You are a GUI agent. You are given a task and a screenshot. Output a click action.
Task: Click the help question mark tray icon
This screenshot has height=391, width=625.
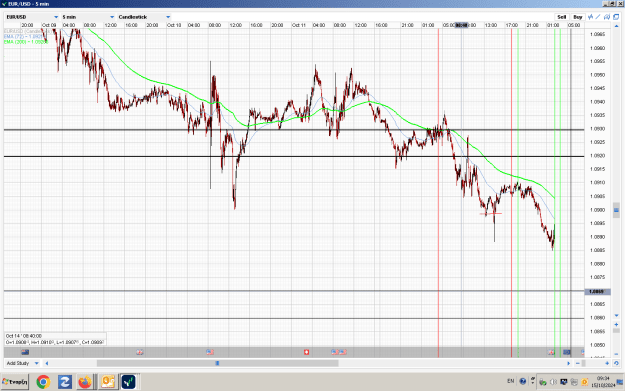pos(523,381)
